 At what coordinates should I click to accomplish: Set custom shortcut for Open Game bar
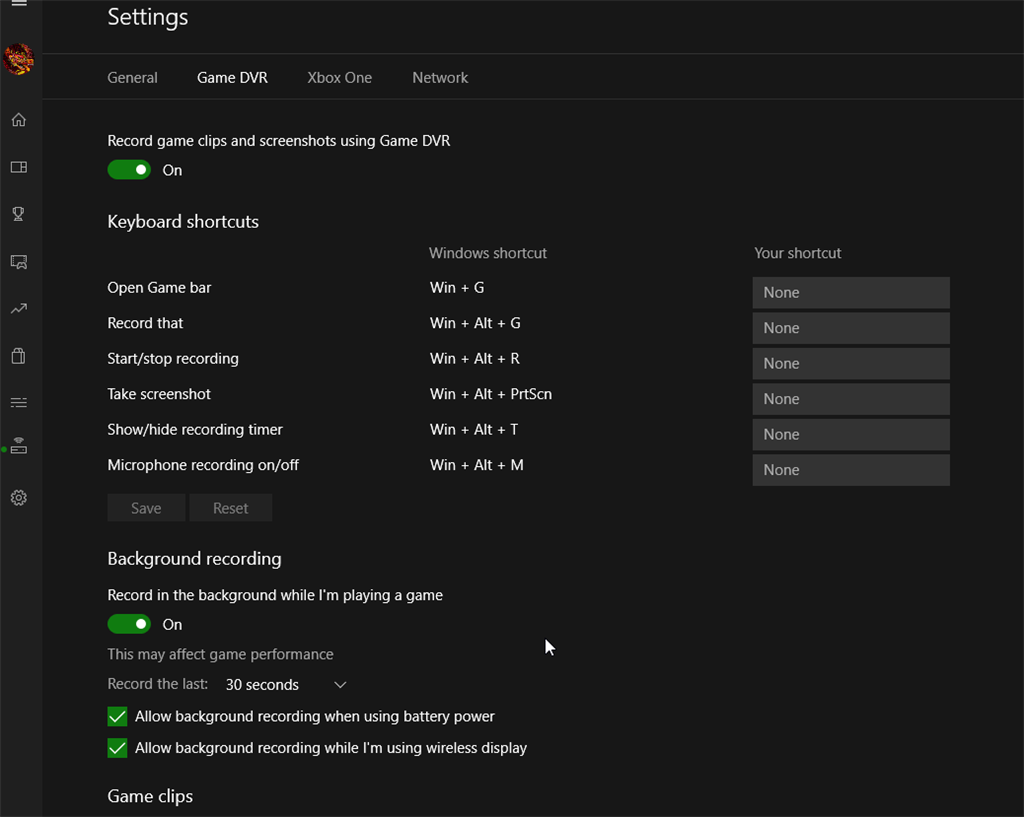pyautogui.click(x=851, y=293)
